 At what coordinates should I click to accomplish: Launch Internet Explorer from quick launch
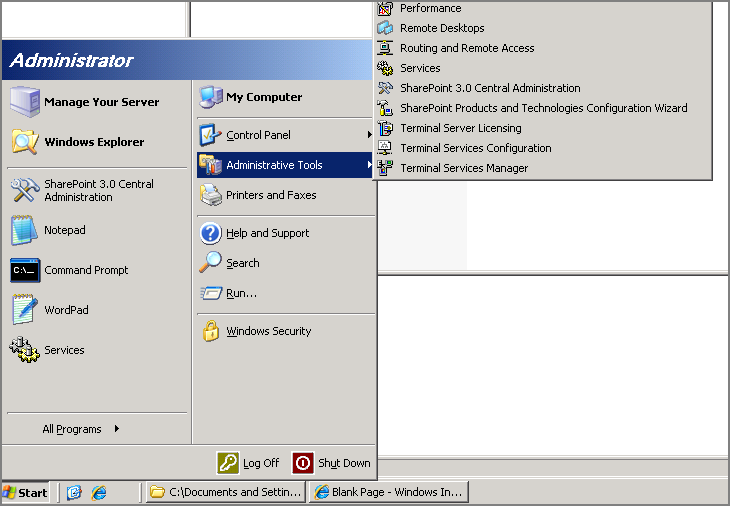click(99, 493)
